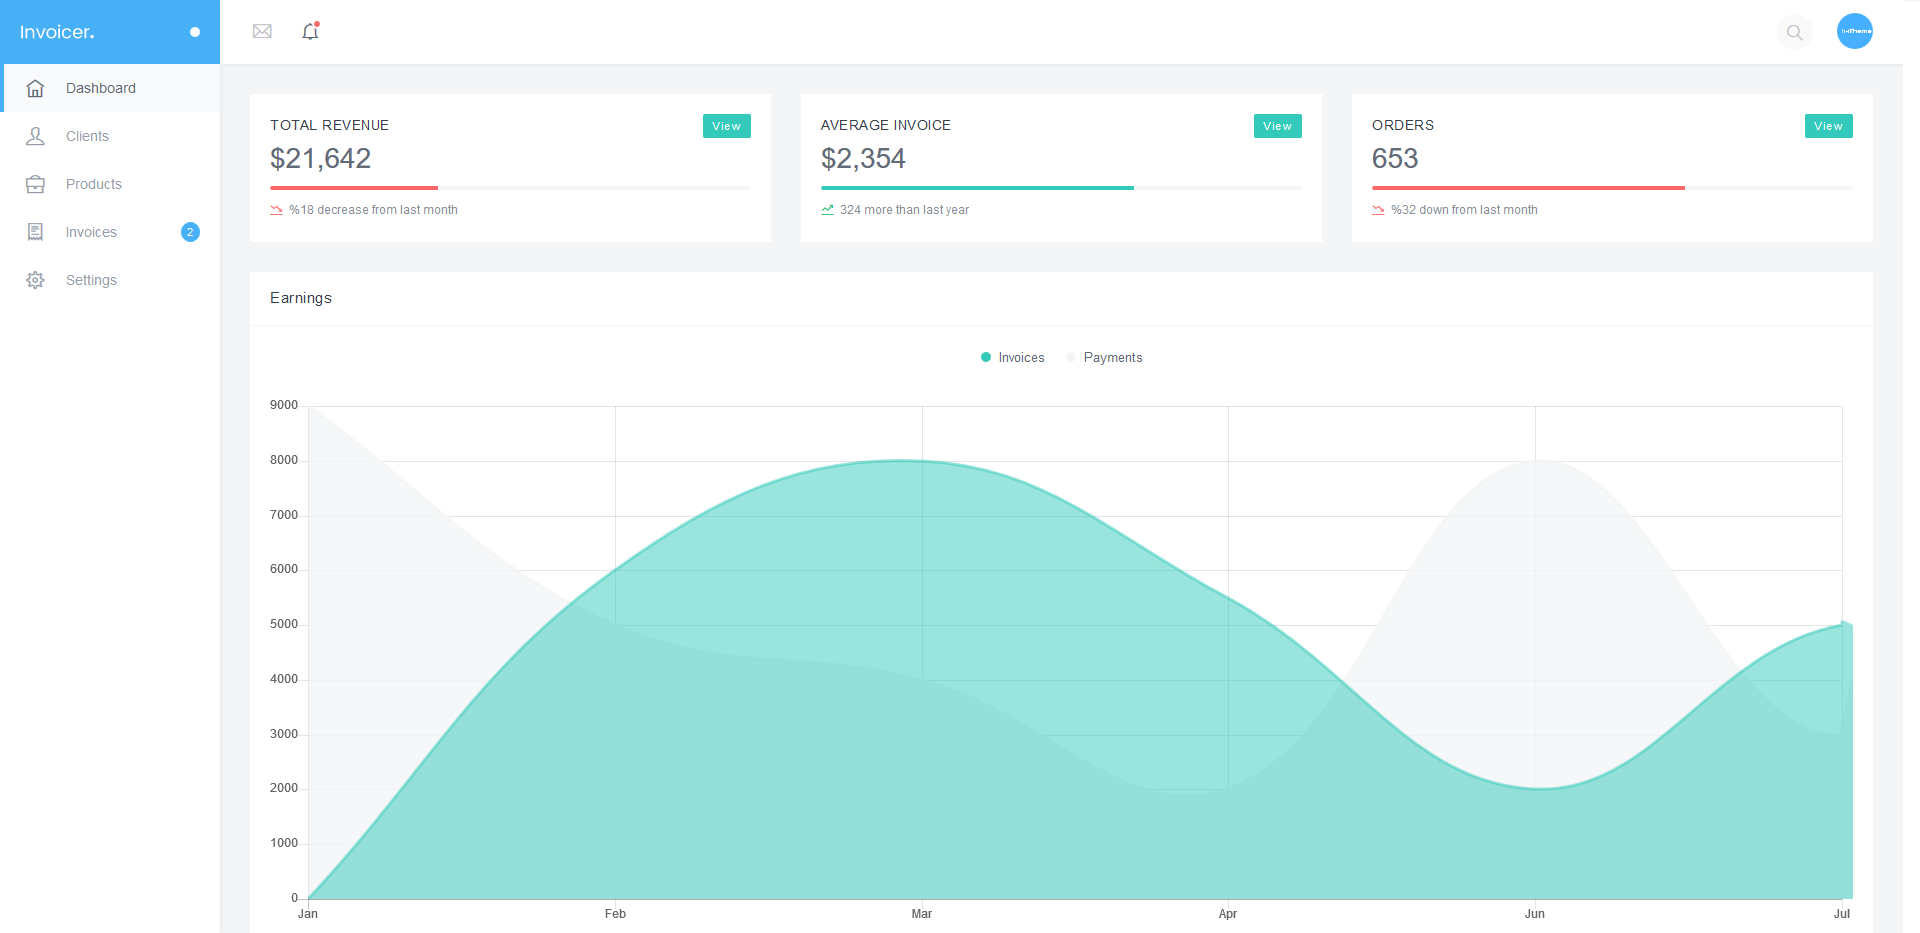This screenshot has width=1920, height=933.
Task: Click the Total Revenue red progress bar
Action: pyautogui.click(x=354, y=188)
